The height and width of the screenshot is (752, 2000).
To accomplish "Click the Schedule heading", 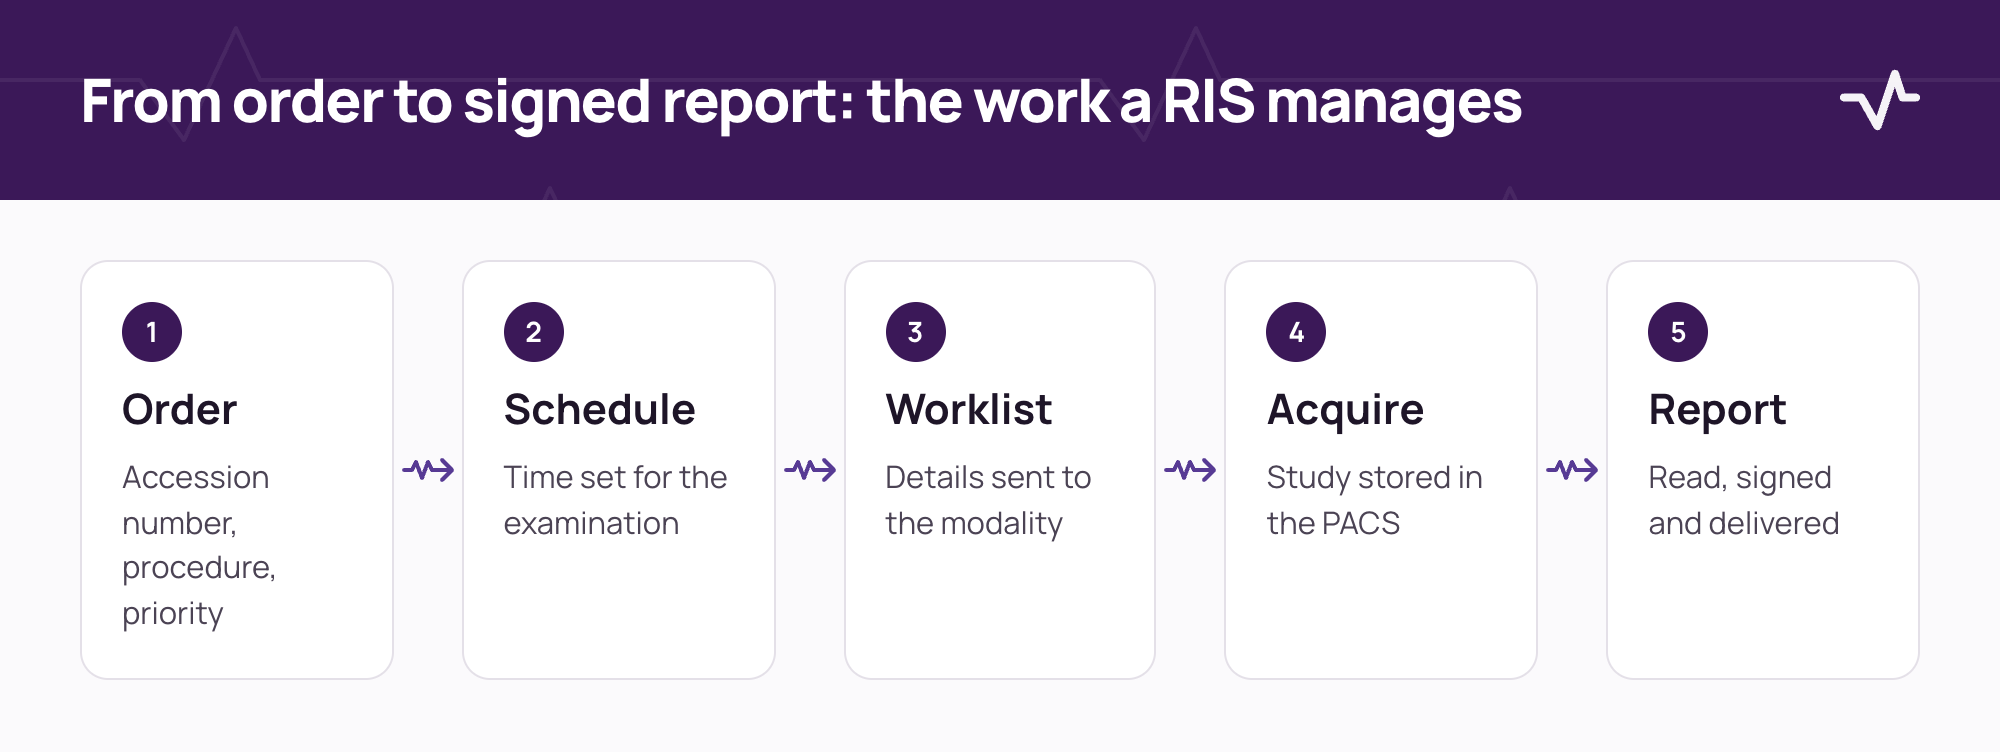I will tap(600, 410).
